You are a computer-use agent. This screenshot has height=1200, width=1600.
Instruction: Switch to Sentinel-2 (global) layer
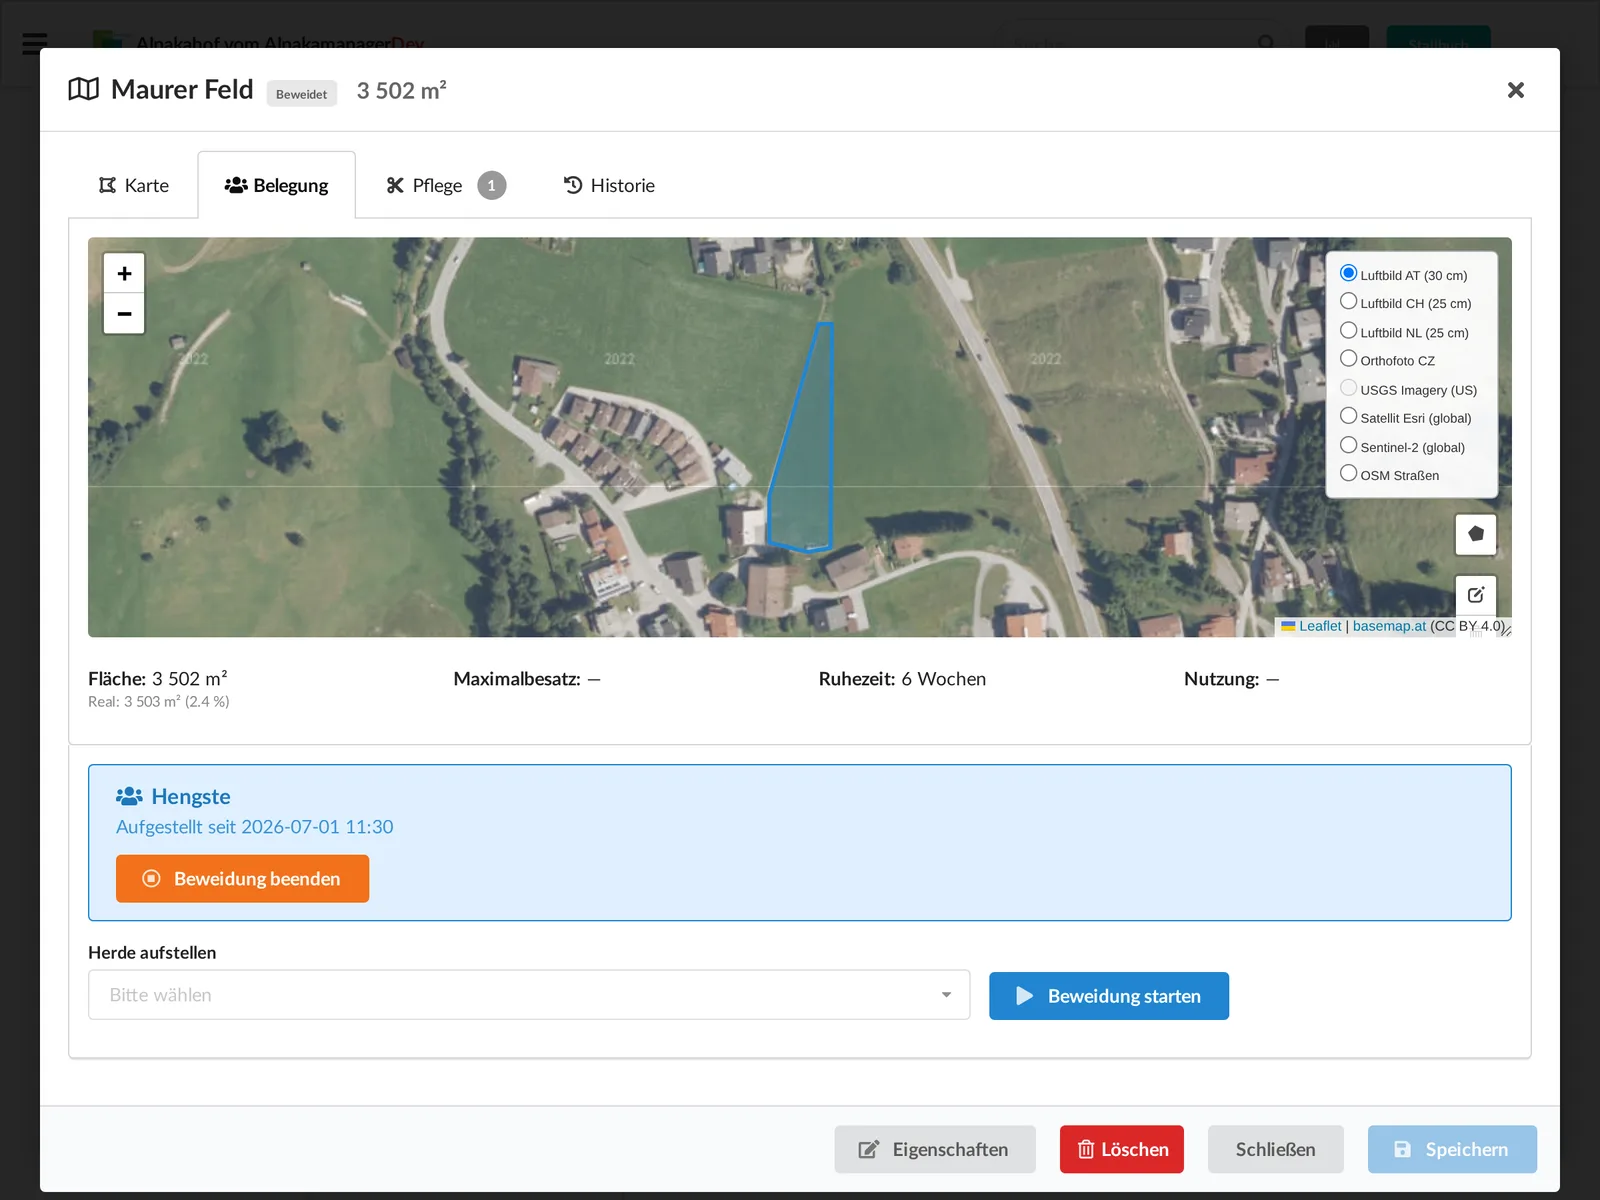[1348, 445]
